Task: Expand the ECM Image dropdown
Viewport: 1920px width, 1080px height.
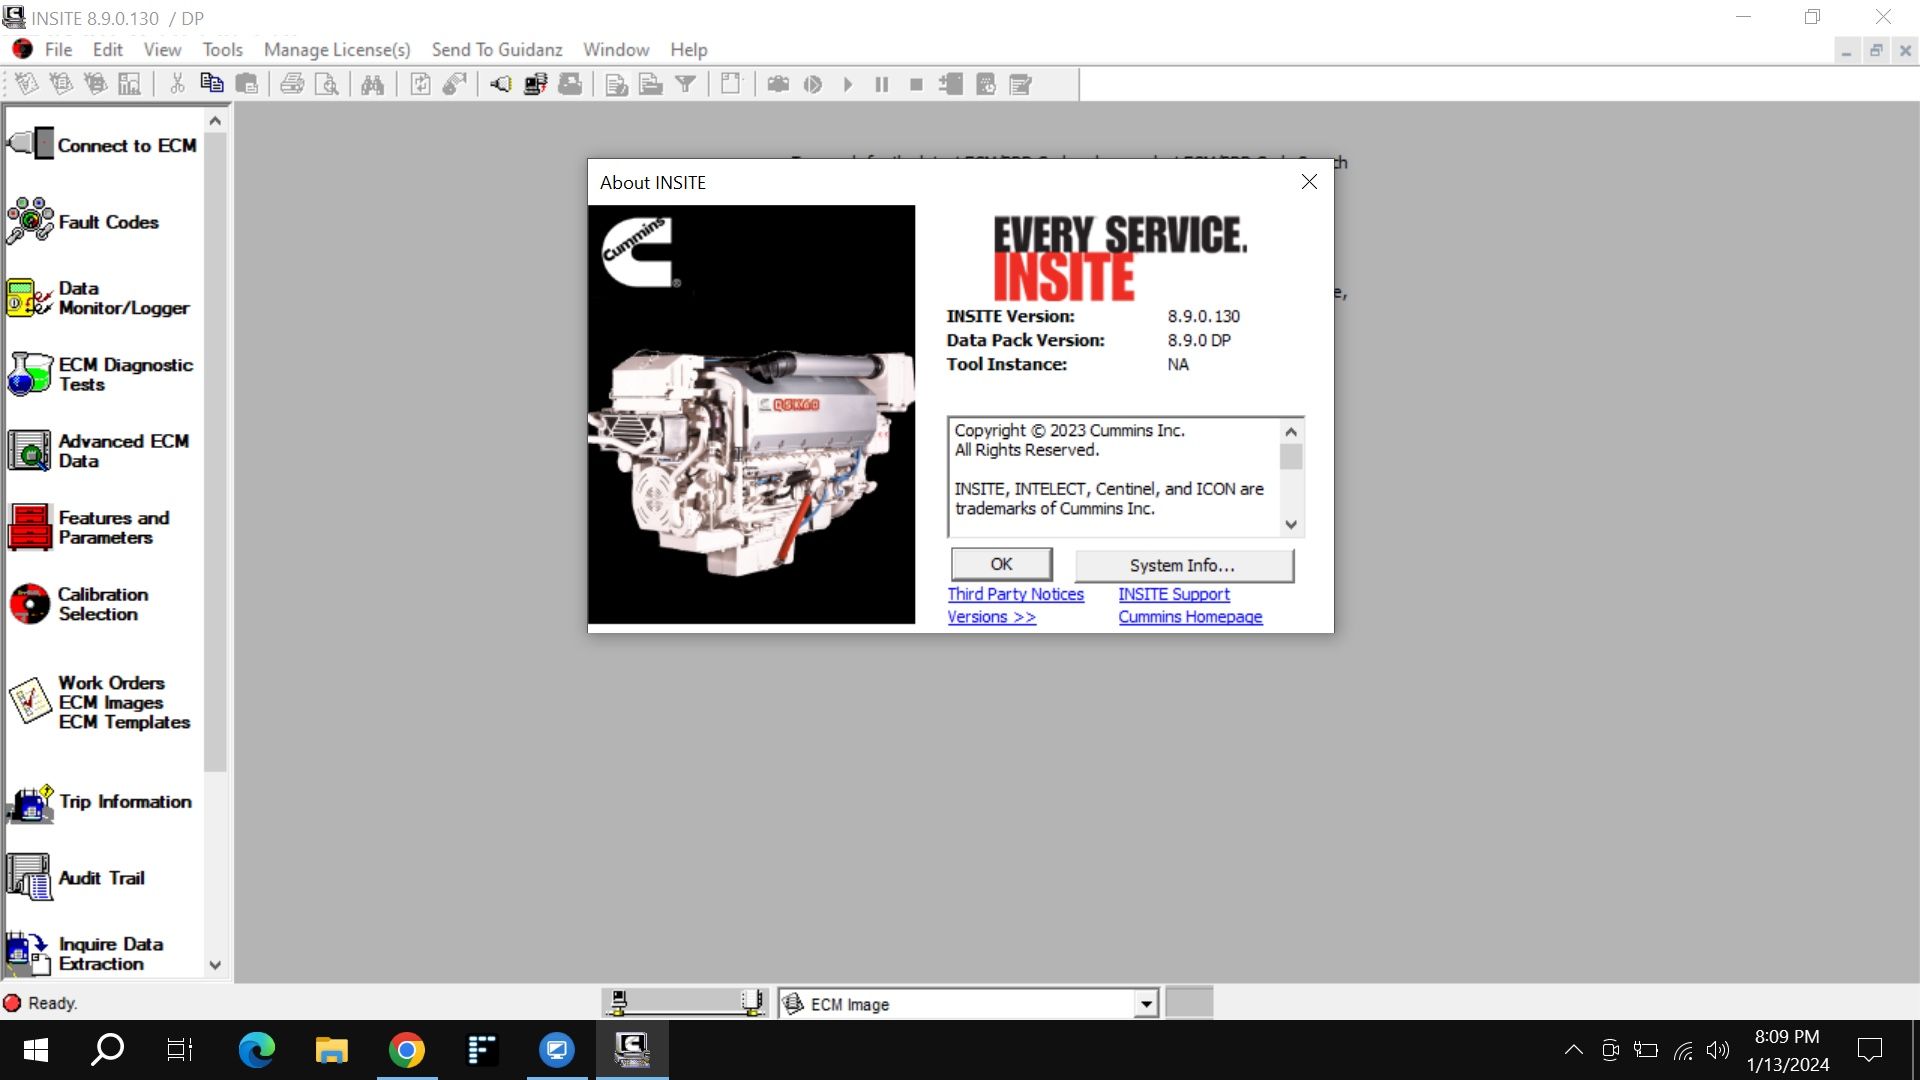Action: pos(1146,1003)
